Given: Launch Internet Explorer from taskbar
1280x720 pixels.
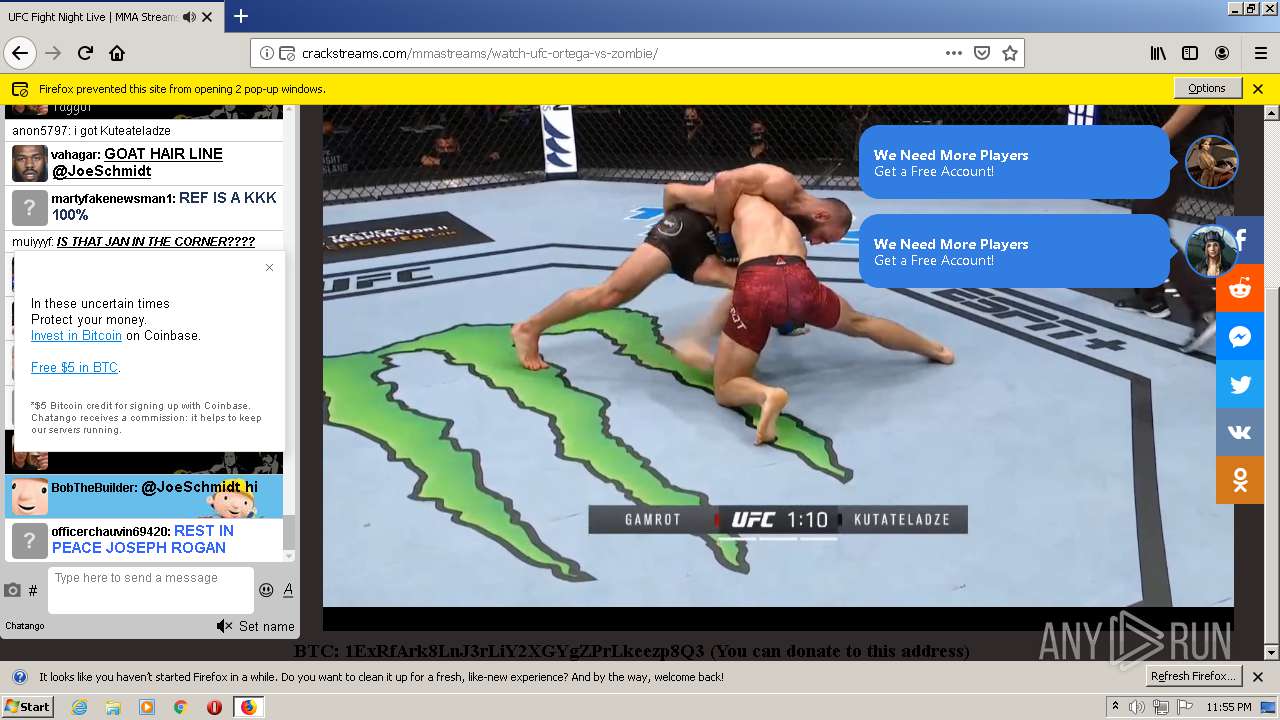Looking at the screenshot, I should (x=79, y=707).
